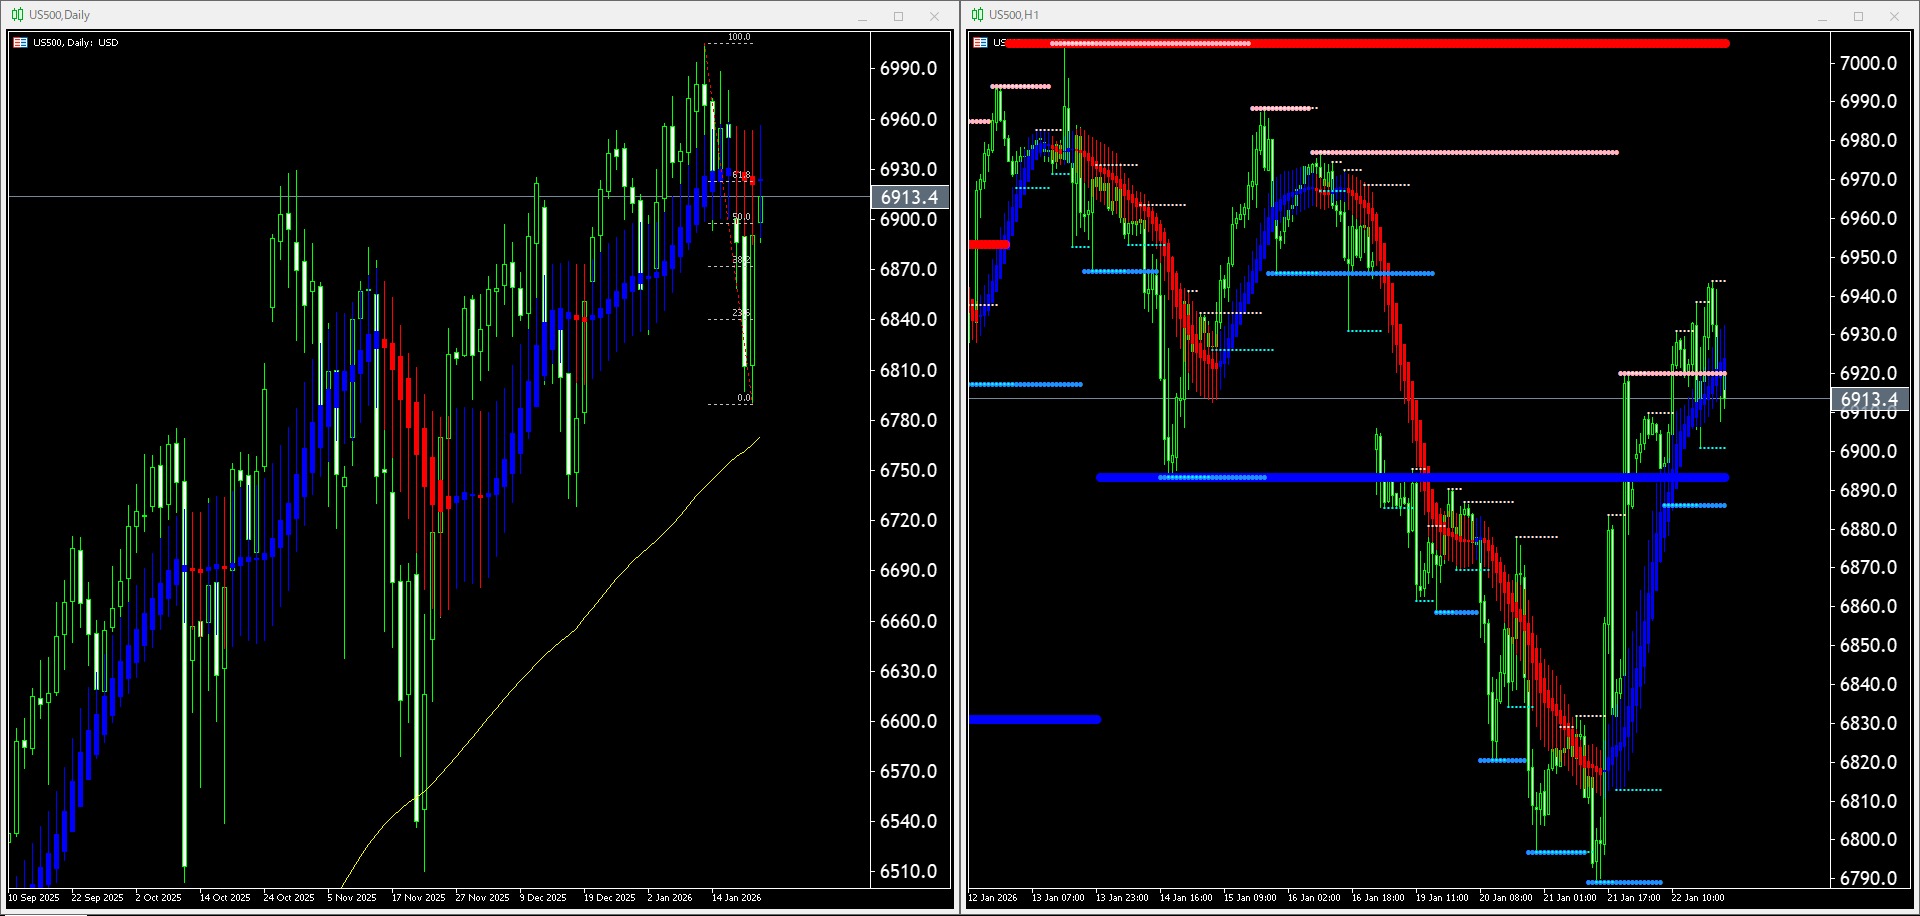Image resolution: width=1920 pixels, height=916 pixels.
Task: Maximize the US500,Daily chart window
Action: pos(898,16)
